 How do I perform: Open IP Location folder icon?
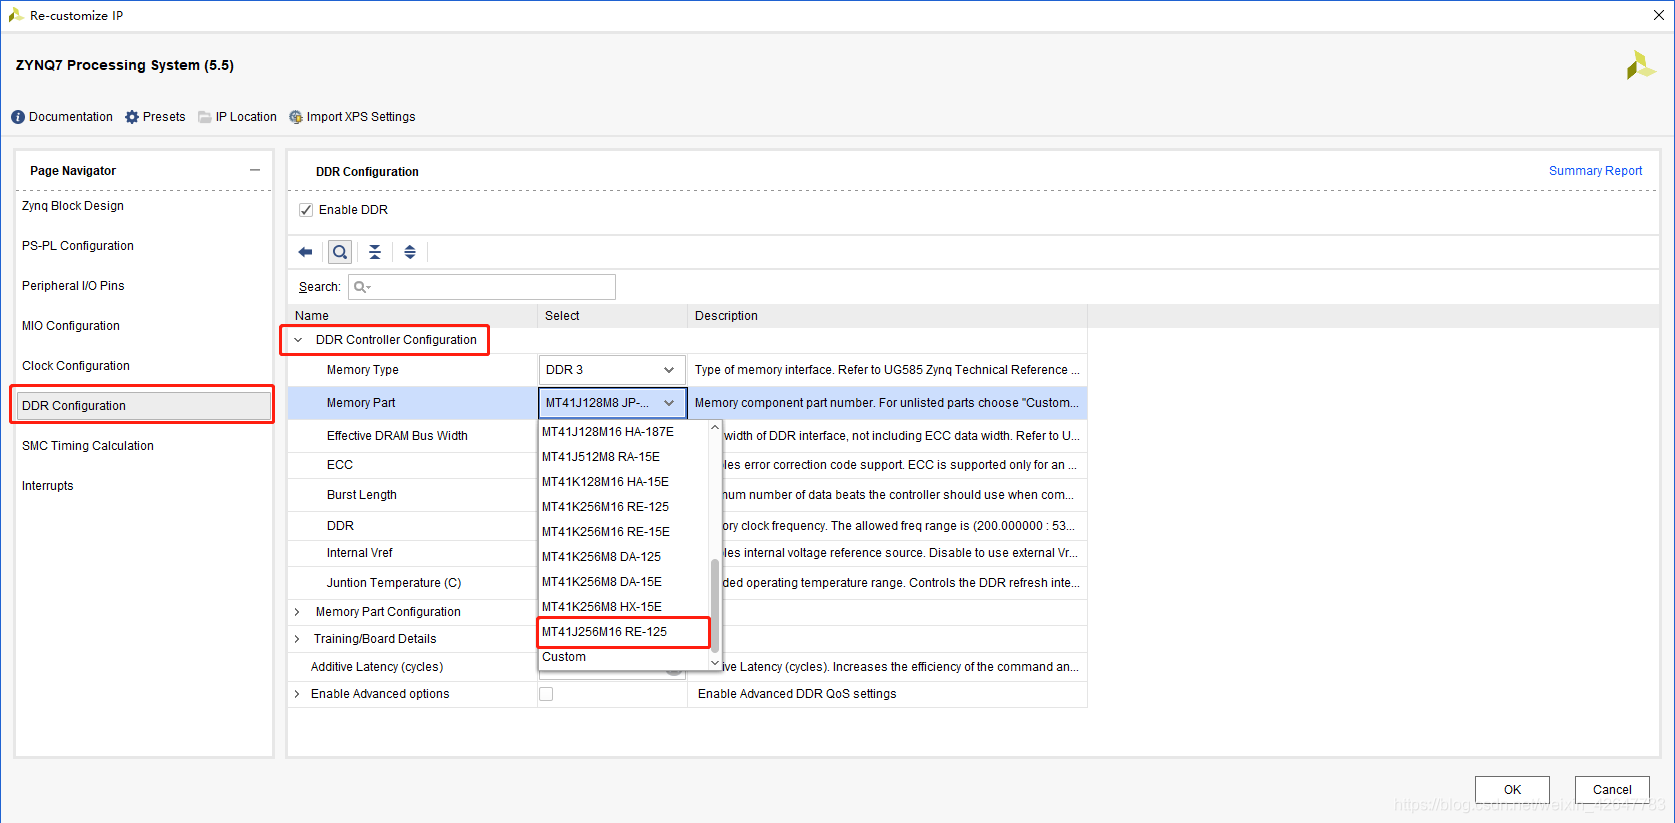(x=205, y=117)
